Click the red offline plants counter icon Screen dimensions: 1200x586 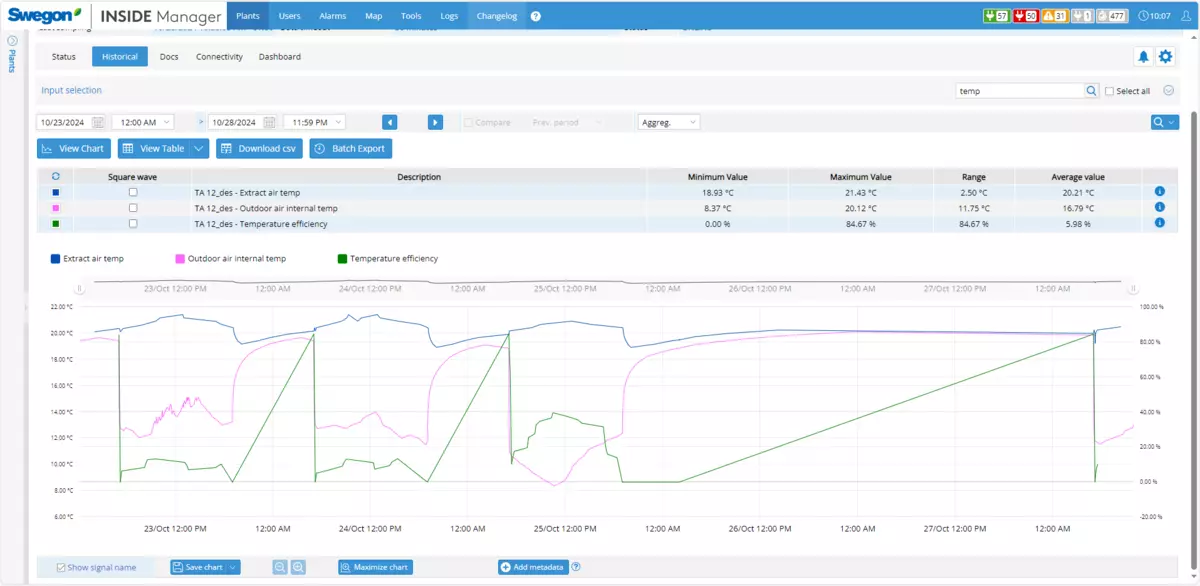(1025, 16)
